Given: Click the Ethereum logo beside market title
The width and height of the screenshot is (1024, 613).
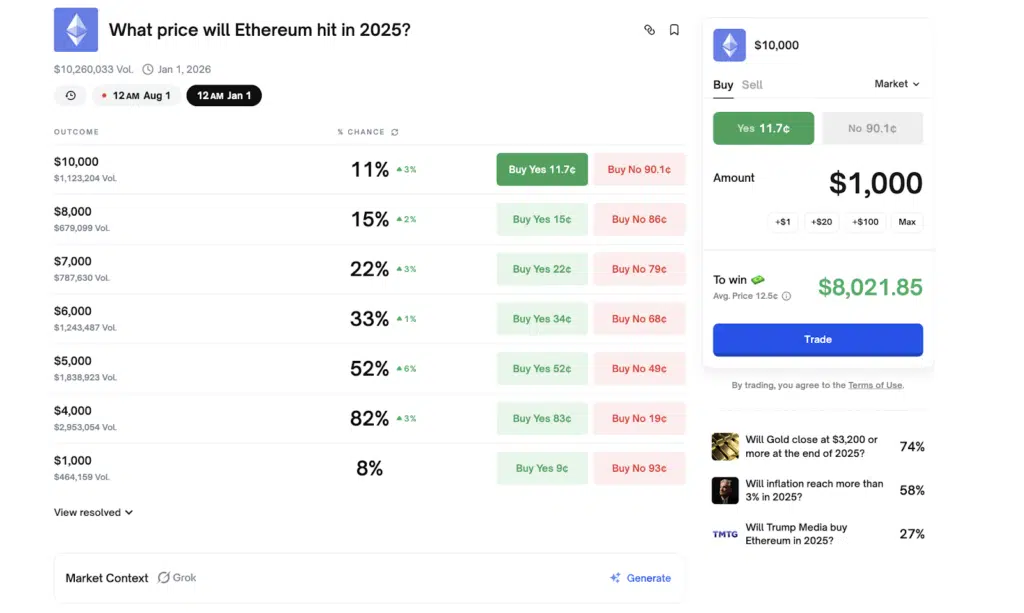Looking at the screenshot, I should [76, 30].
